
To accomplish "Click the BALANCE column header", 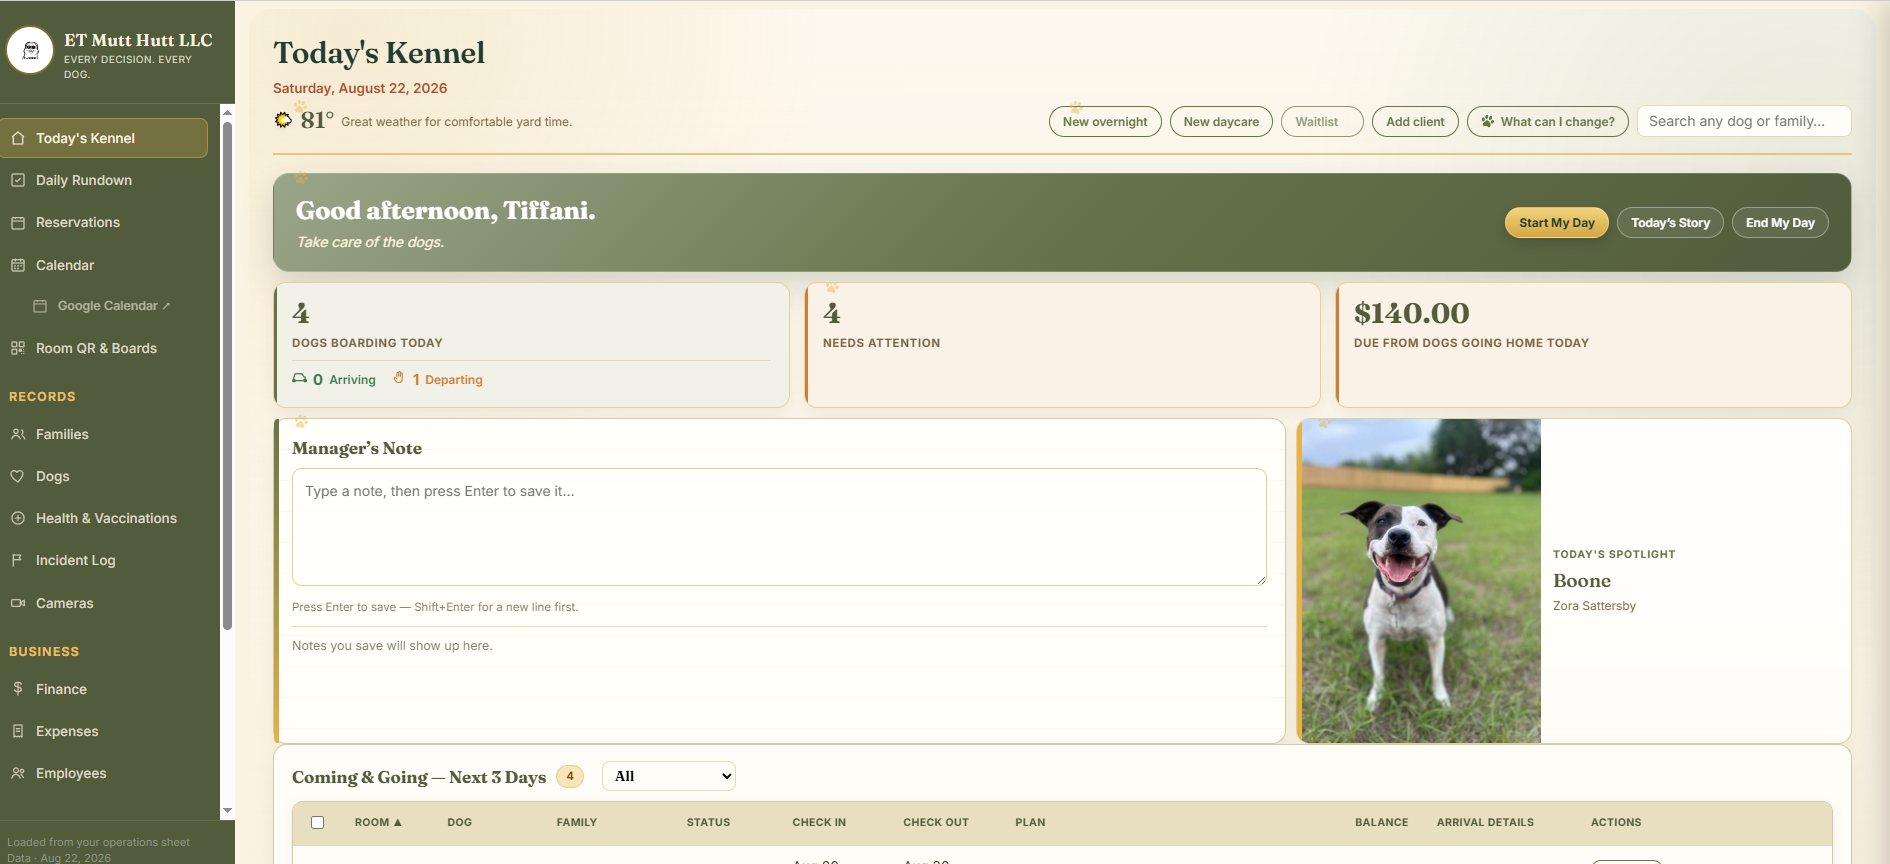I will coord(1381,822).
